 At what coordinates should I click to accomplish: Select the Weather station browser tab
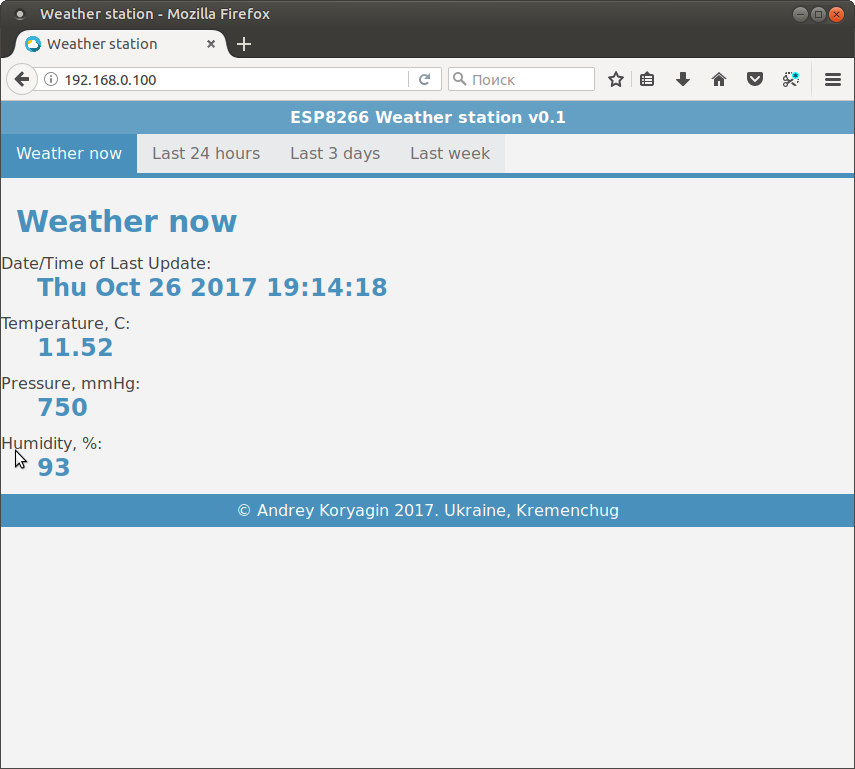[110, 44]
